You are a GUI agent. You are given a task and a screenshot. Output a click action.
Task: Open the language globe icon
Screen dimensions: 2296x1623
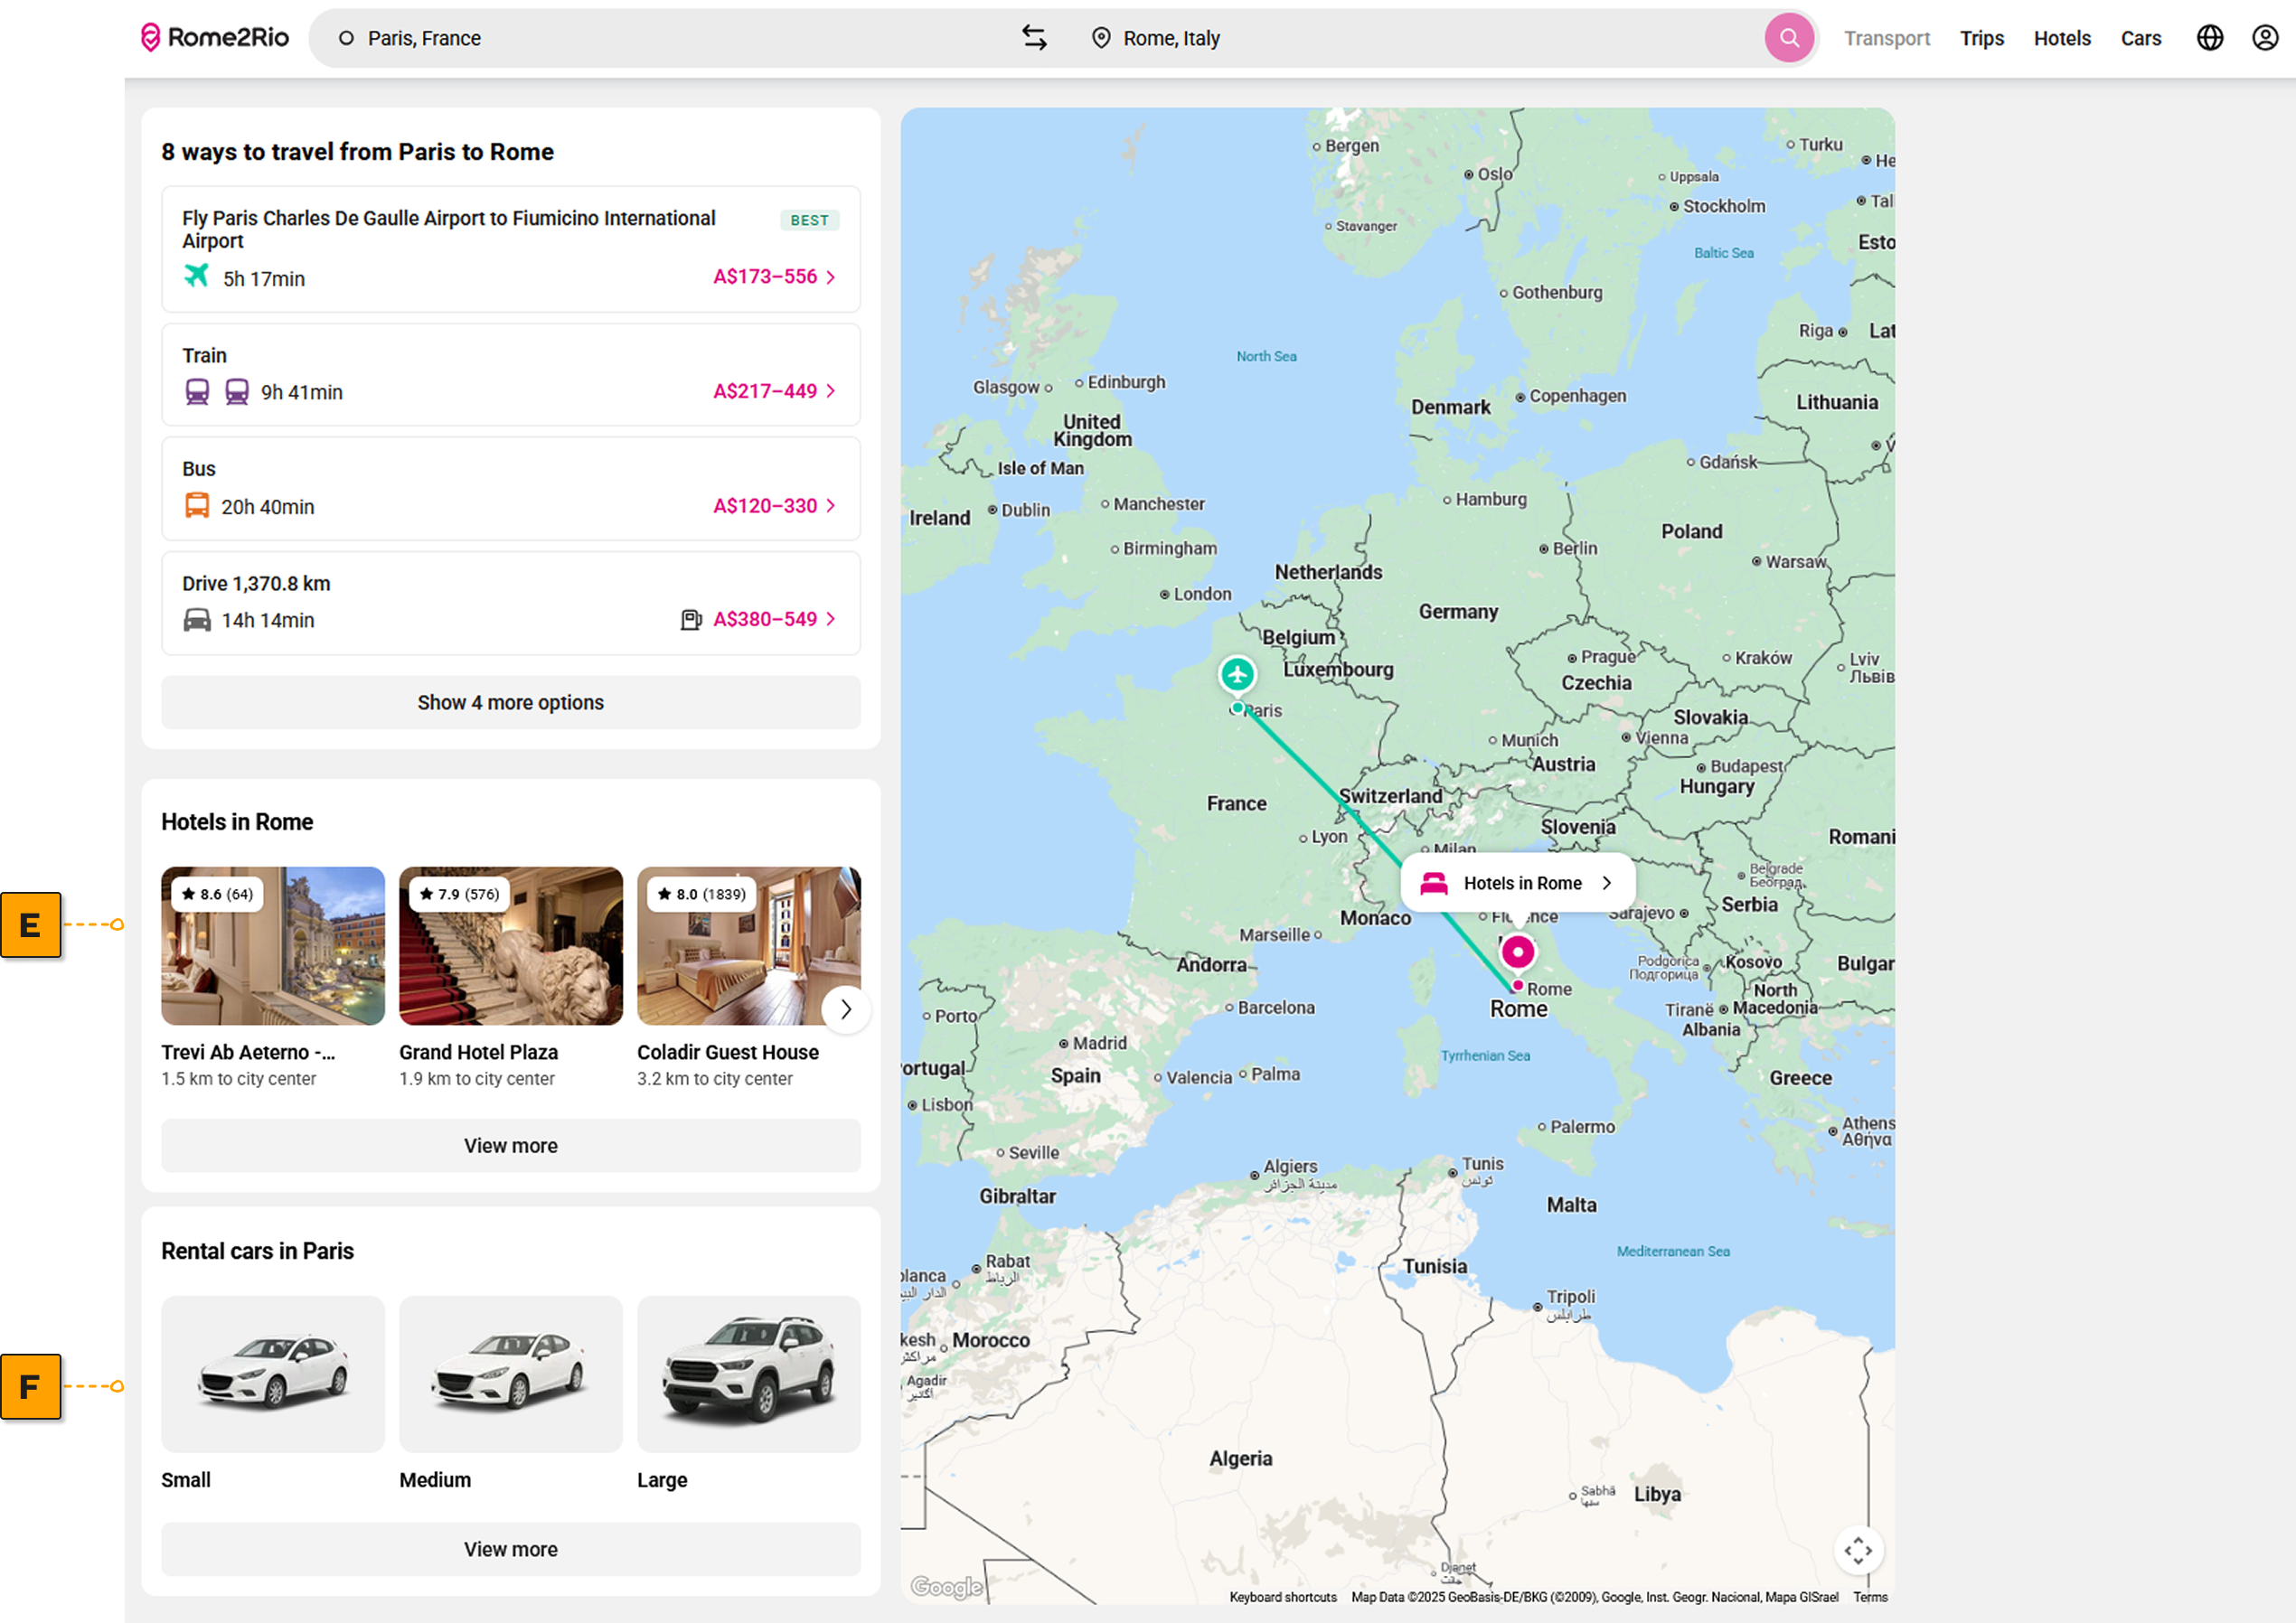(2209, 38)
